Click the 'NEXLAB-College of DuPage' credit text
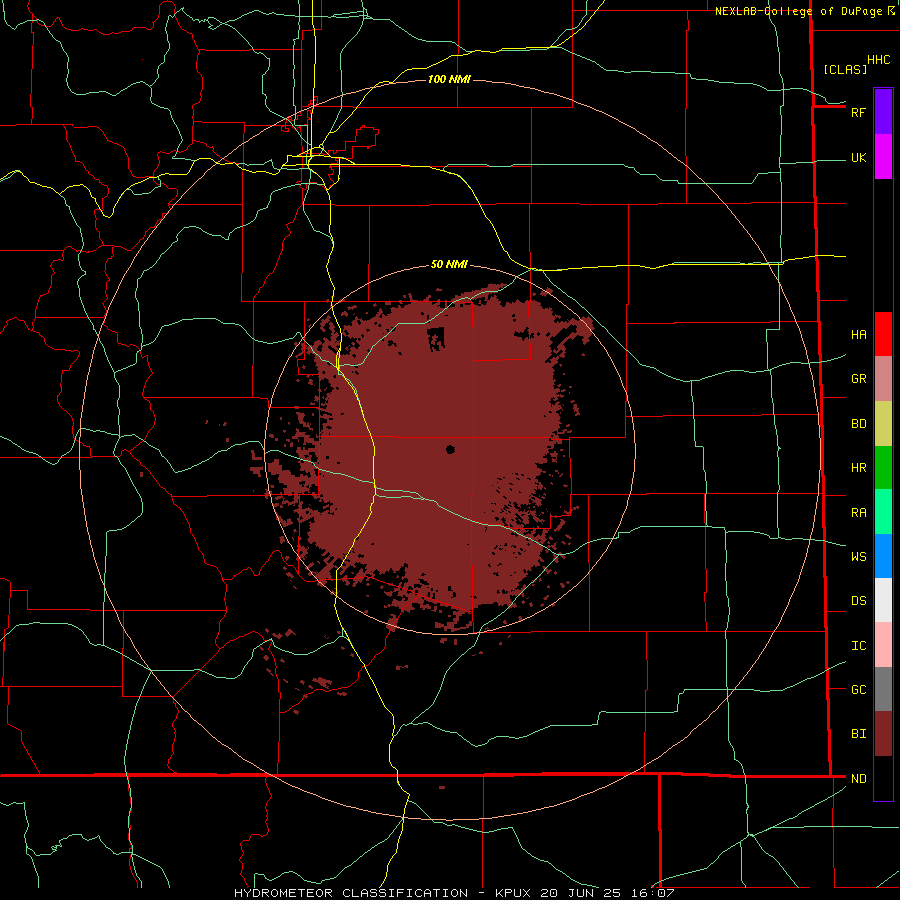The height and width of the screenshot is (900, 900). click(800, 11)
